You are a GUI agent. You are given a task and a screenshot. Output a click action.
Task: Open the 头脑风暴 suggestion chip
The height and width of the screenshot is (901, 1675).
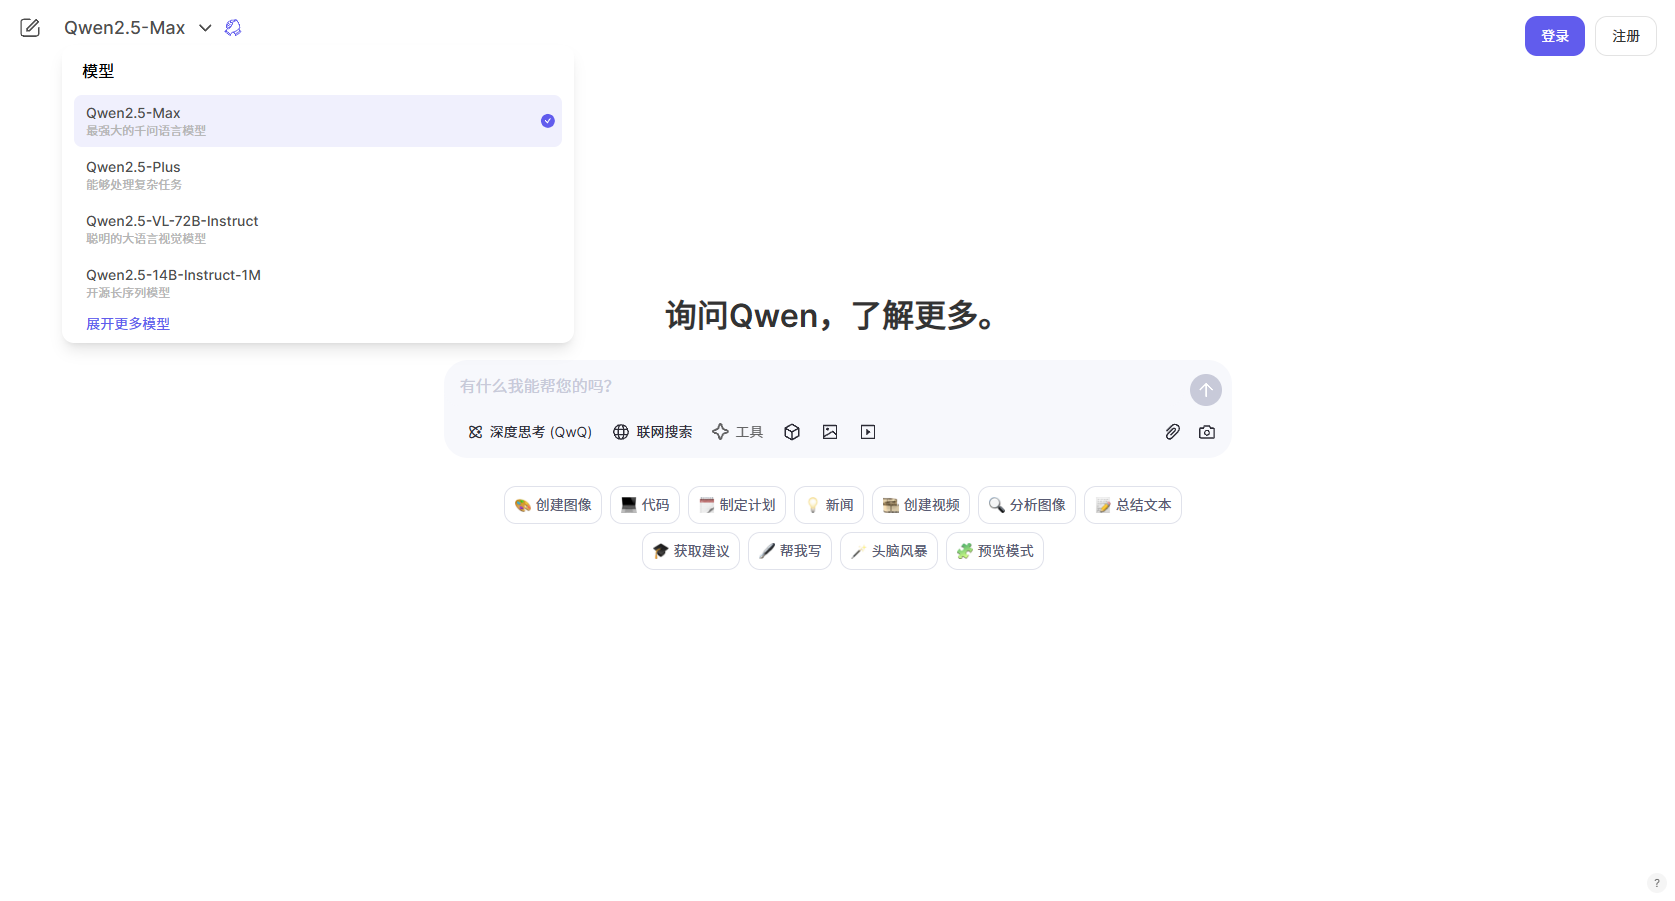coord(889,551)
